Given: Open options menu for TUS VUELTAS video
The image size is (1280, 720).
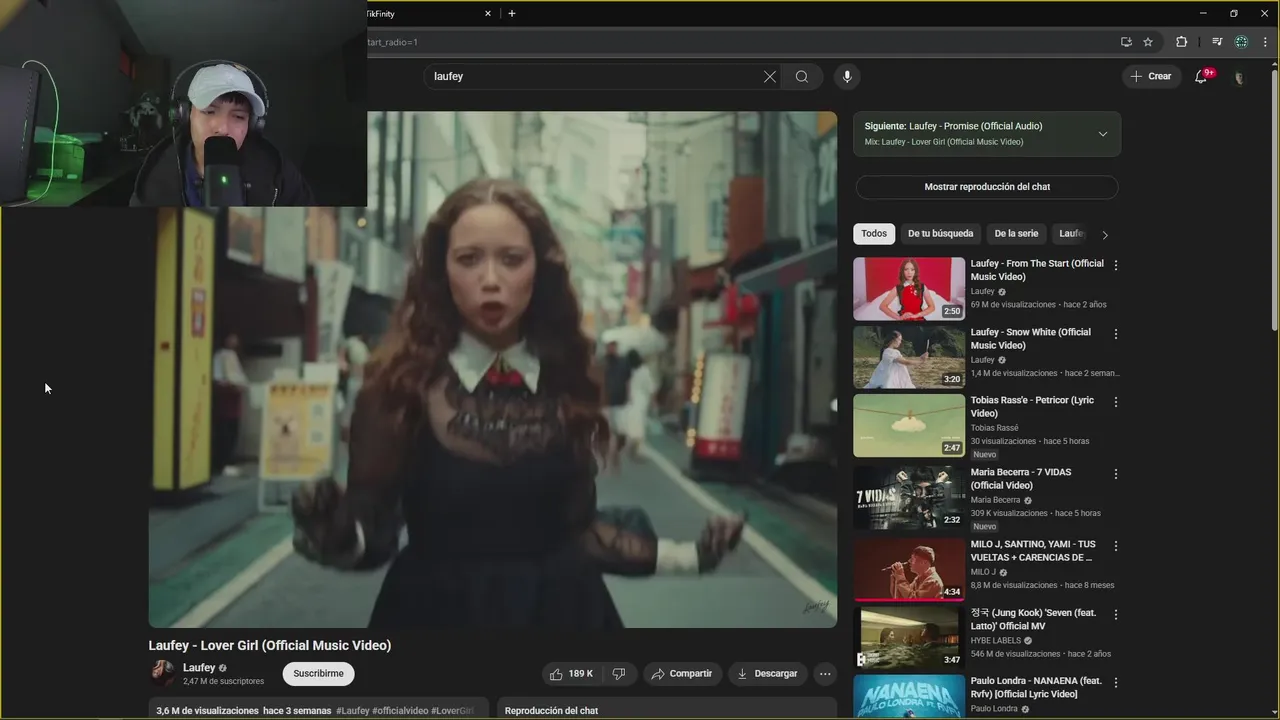Looking at the screenshot, I should [1116, 545].
